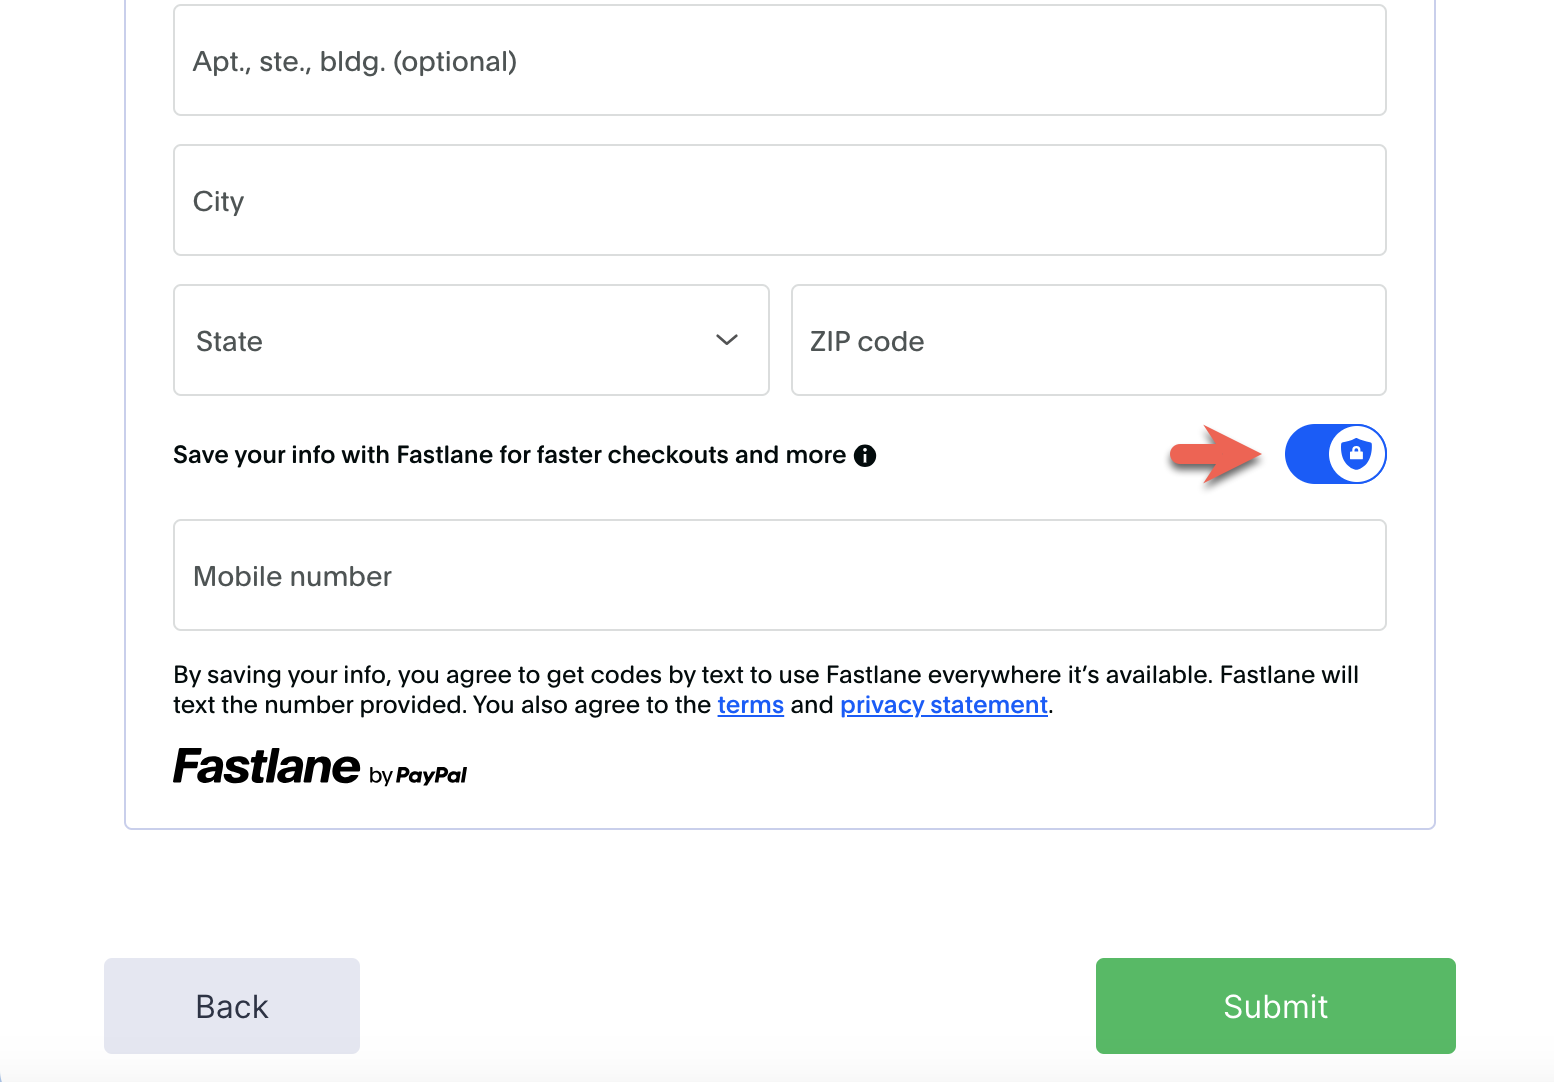Click the Fastlane logo

267,767
